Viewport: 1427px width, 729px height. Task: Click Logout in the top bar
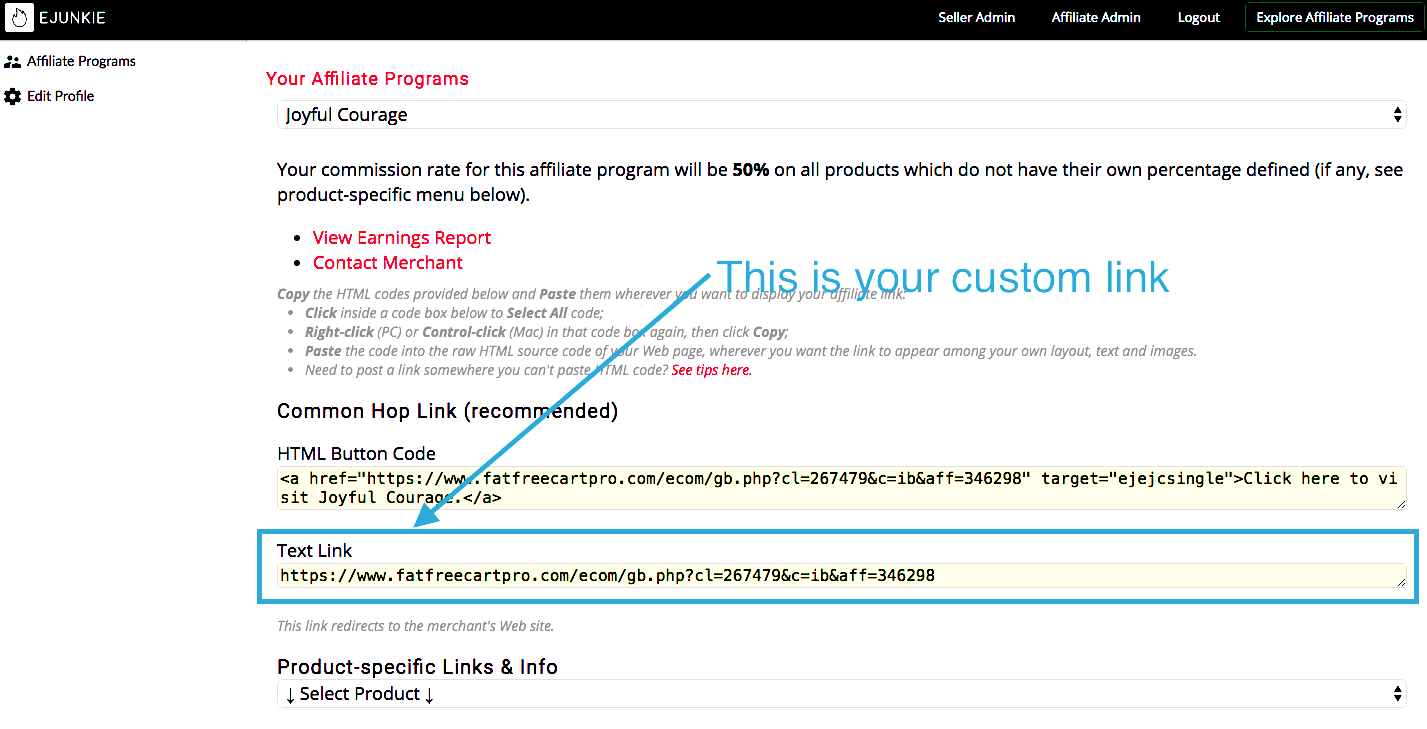coord(1198,17)
